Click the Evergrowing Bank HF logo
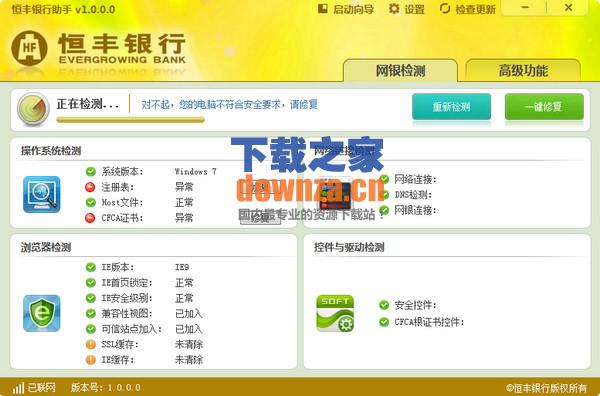Screen dimensions: 600x396 (x=29, y=48)
